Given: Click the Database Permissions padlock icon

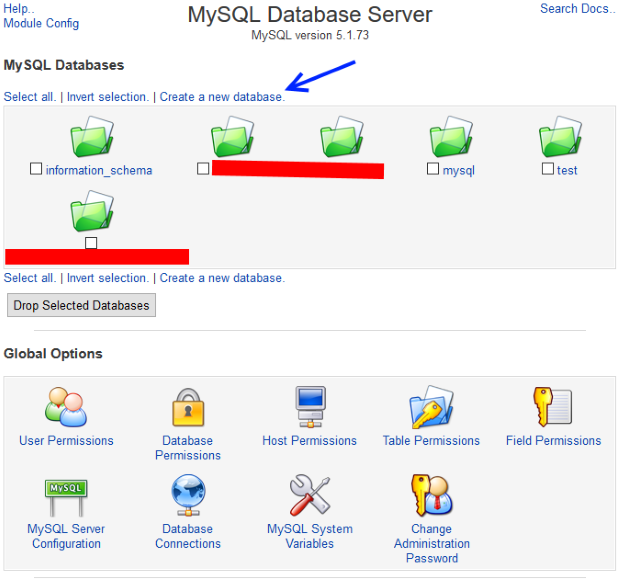Looking at the screenshot, I should [x=188, y=407].
